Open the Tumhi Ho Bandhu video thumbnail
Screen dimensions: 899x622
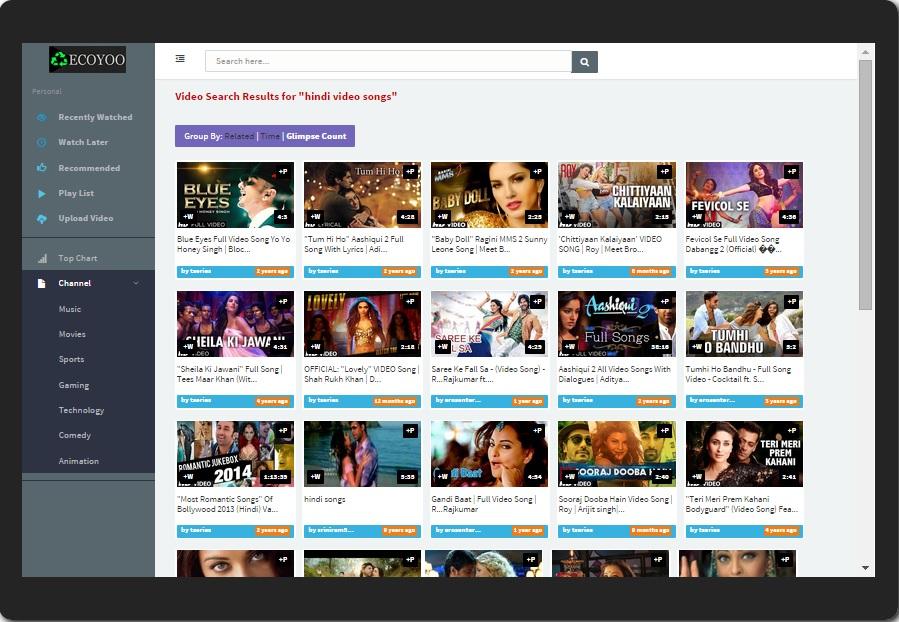point(744,324)
